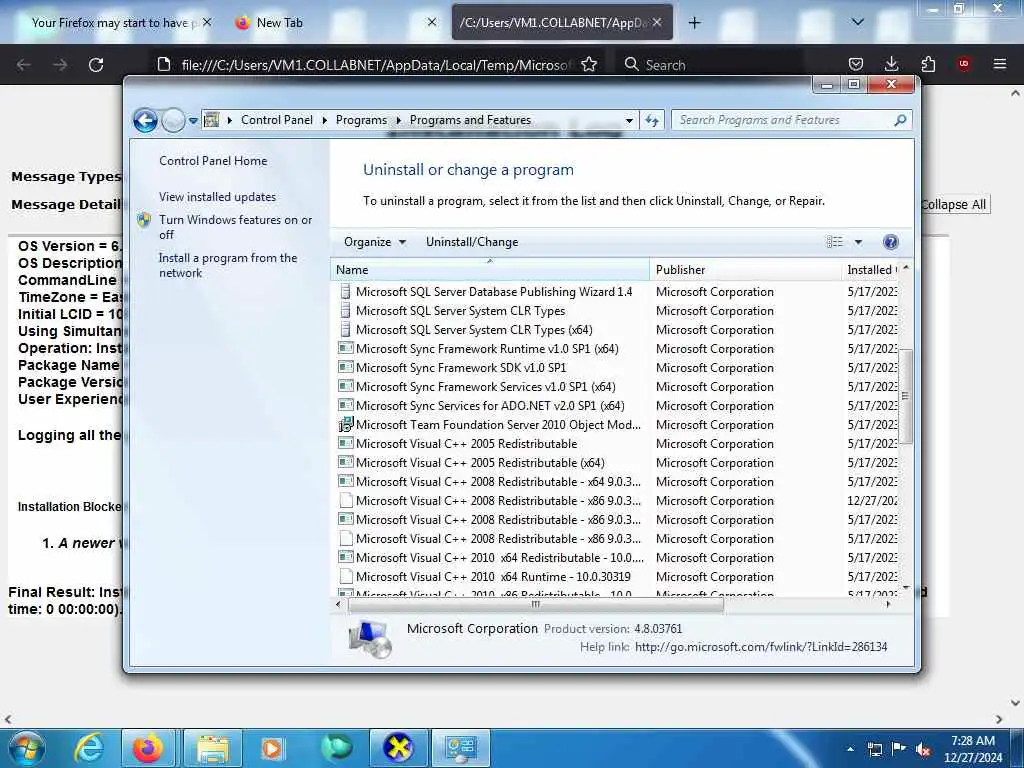The width and height of the screenshot is (1024, 768).
Task: Open the more view options dropdown arrow
Action: coord(859,242)
